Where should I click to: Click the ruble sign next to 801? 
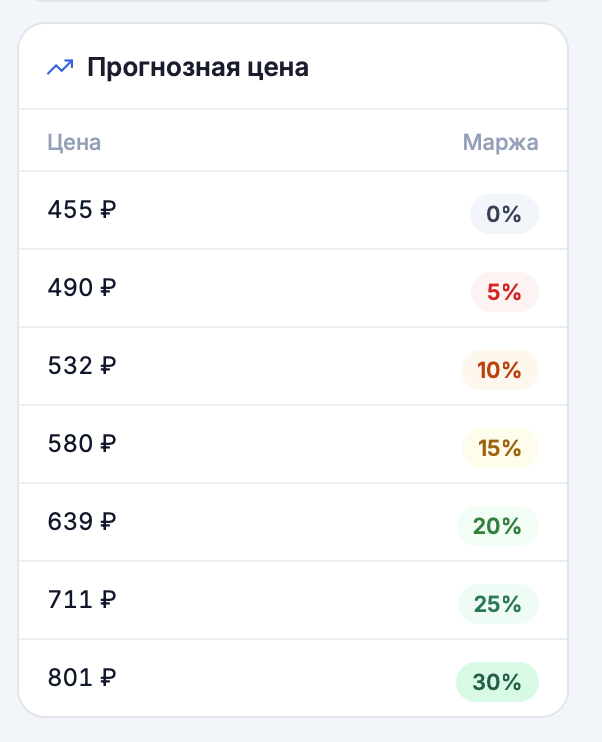pyautogui.click(x=108, y=678)
